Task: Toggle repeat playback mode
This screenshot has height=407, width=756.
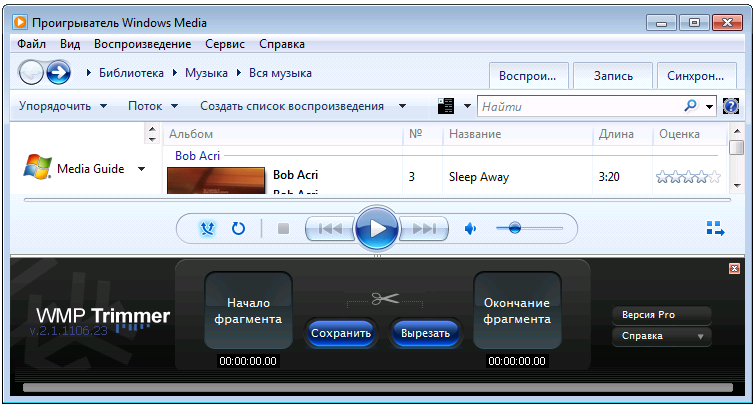Action: (238, 228)
